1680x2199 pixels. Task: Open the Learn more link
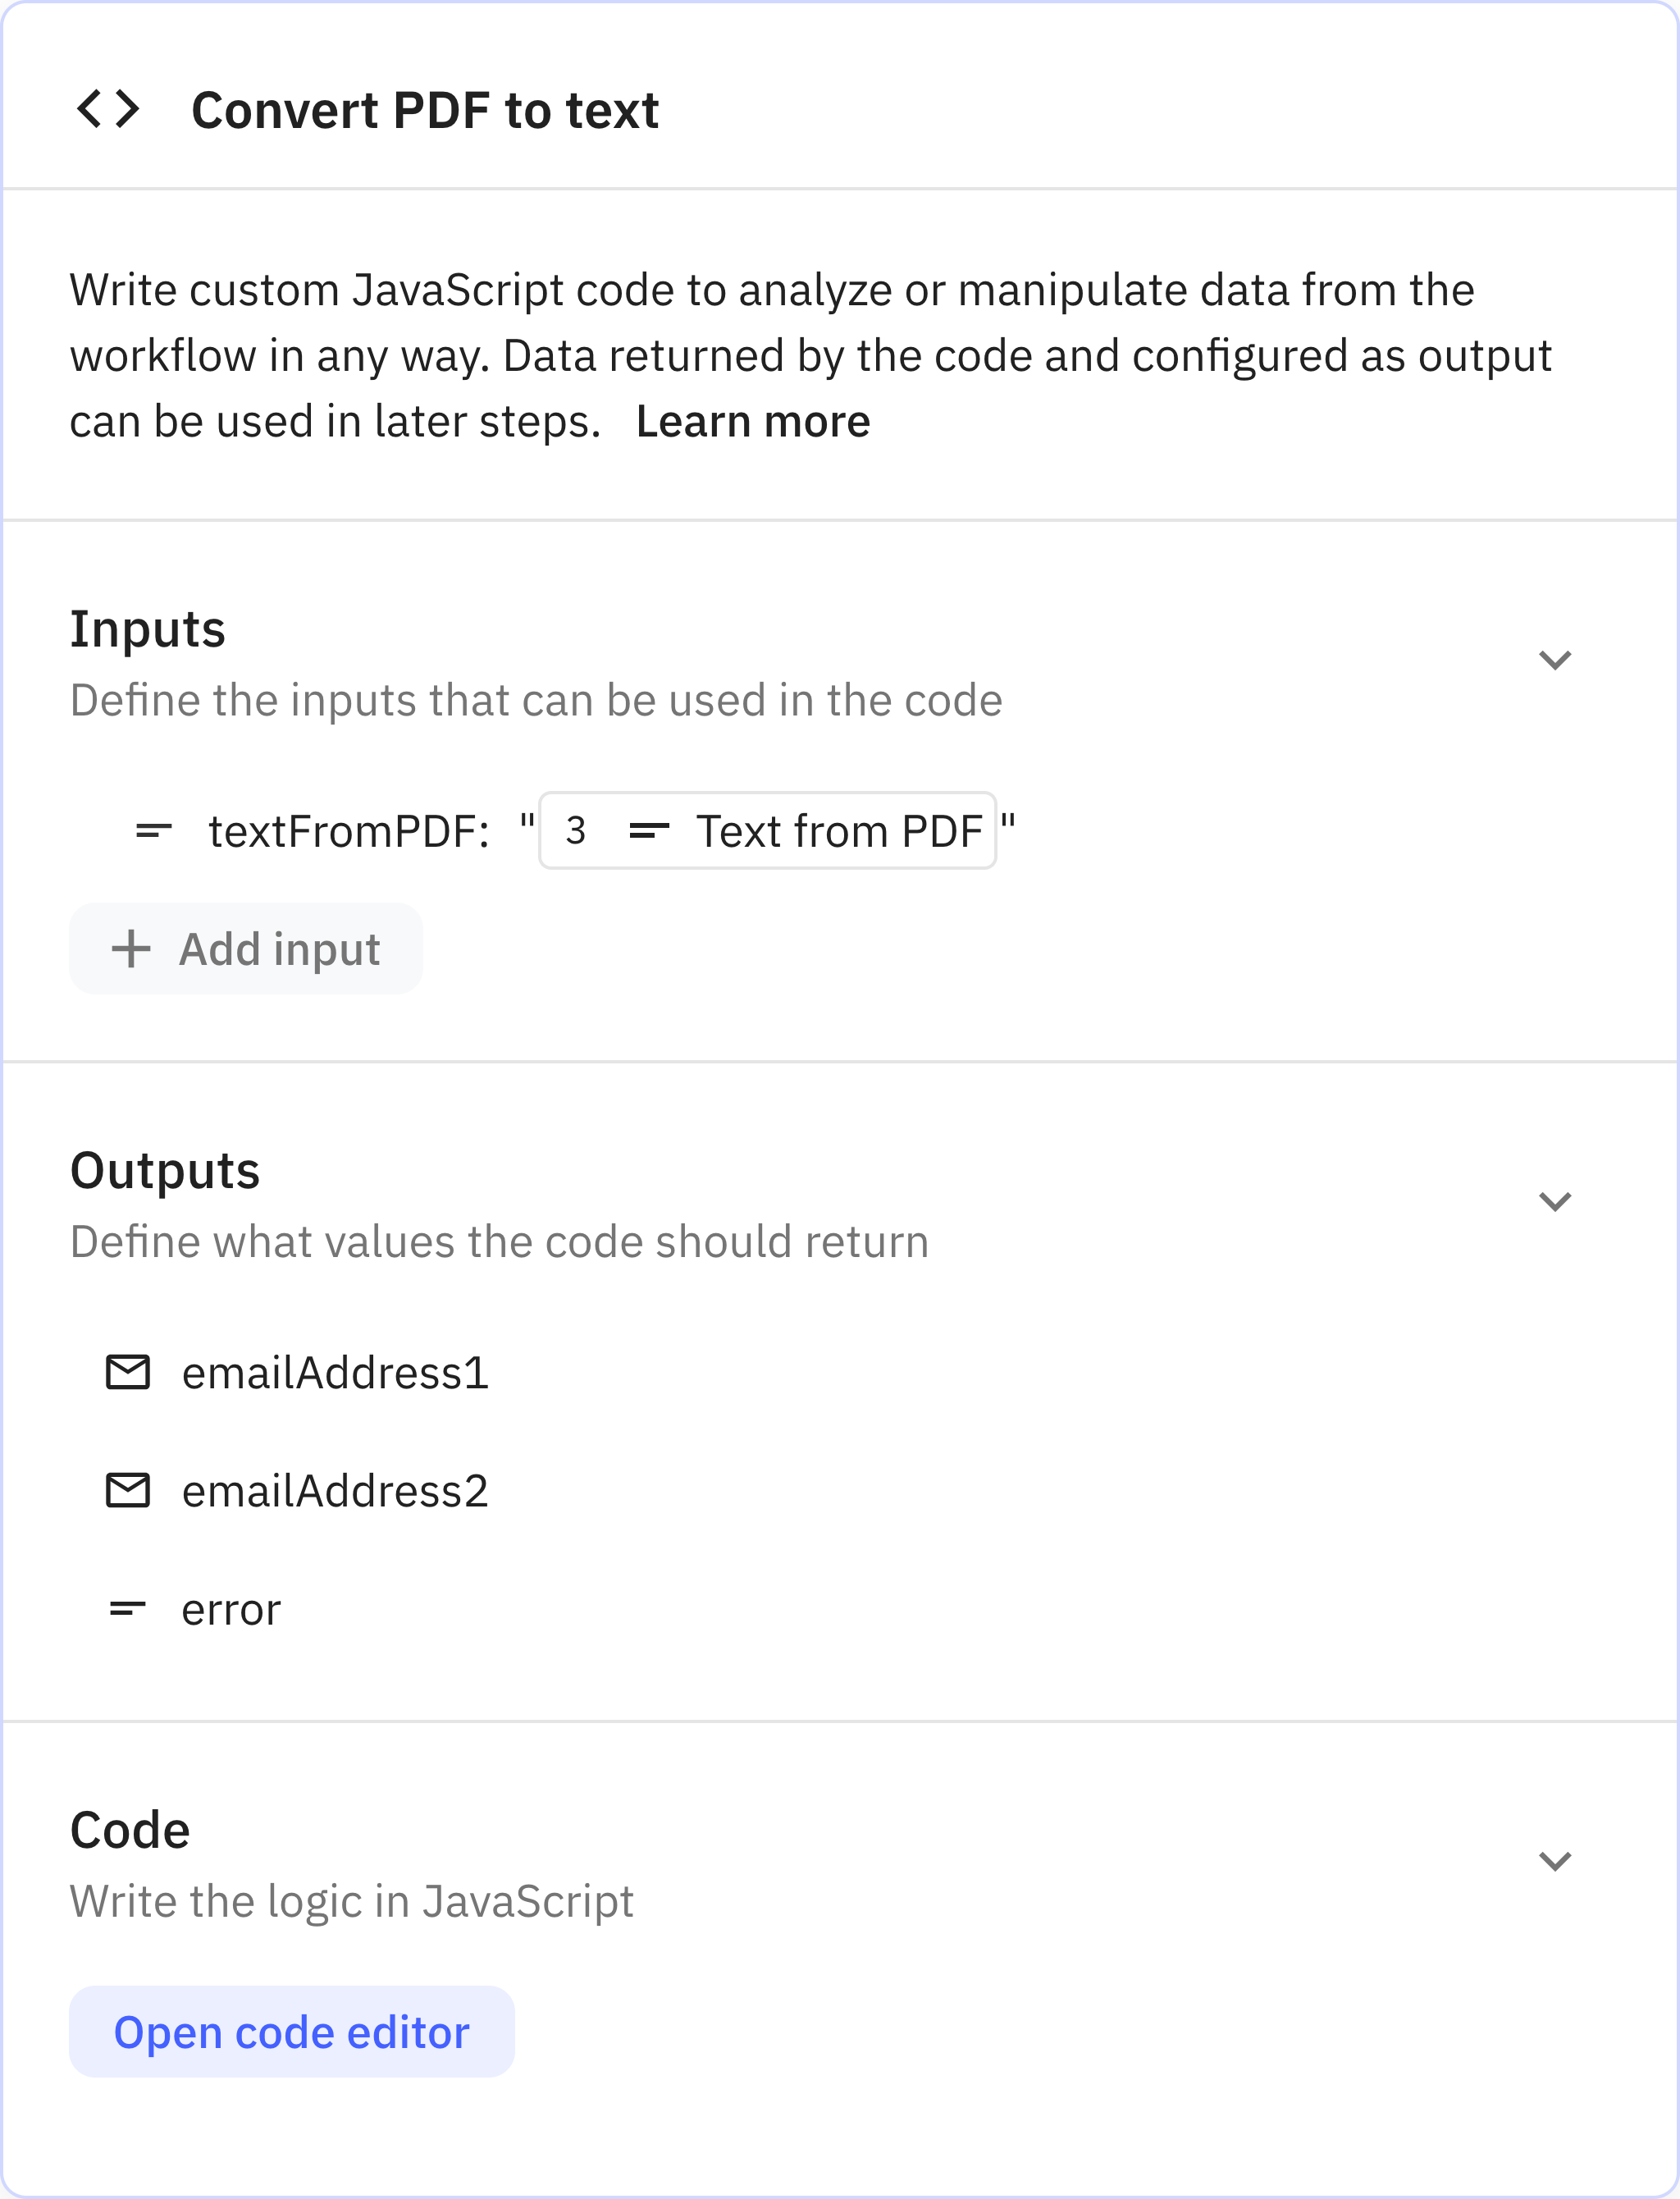tap(752, 421)
